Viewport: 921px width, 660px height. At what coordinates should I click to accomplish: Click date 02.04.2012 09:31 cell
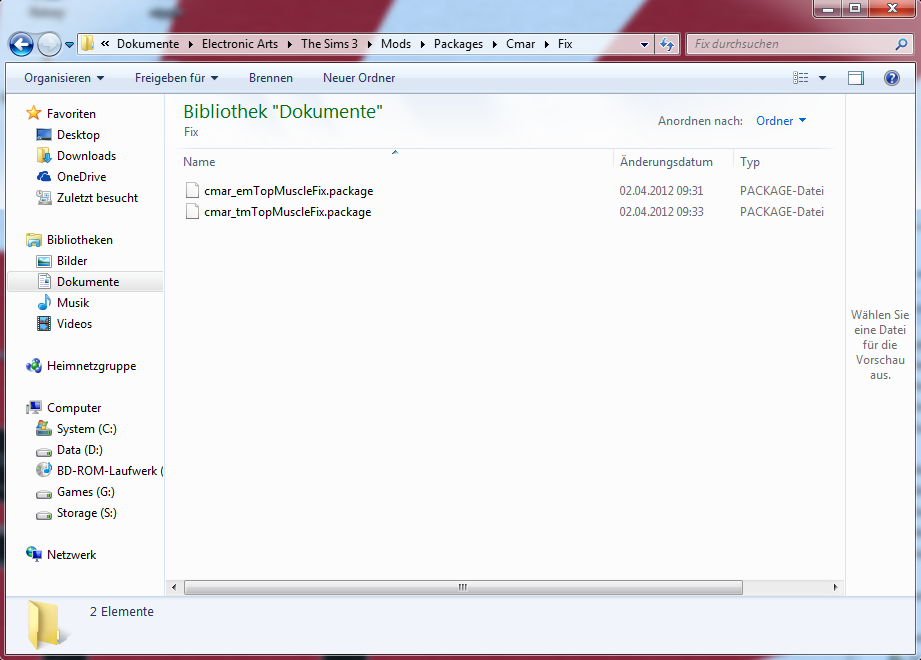[x=661, y=191]
